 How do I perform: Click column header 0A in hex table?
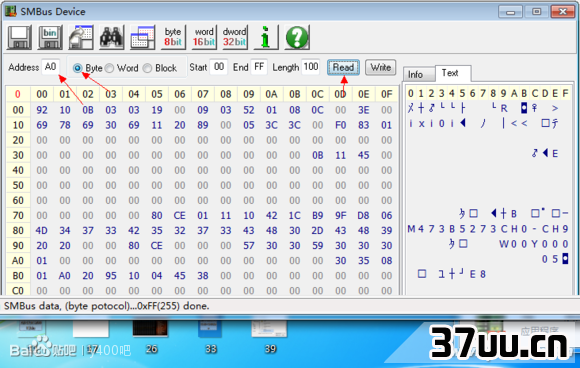click(x=272, y=94)
